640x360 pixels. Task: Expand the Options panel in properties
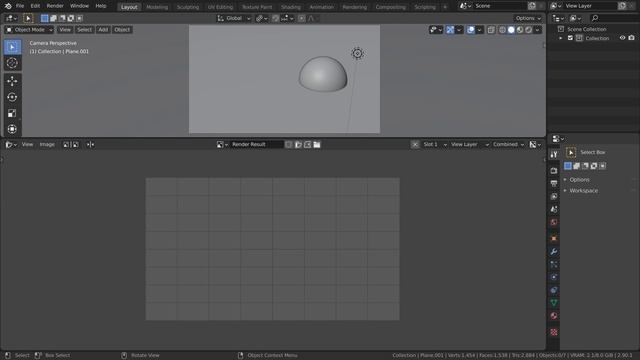(579, 180)
